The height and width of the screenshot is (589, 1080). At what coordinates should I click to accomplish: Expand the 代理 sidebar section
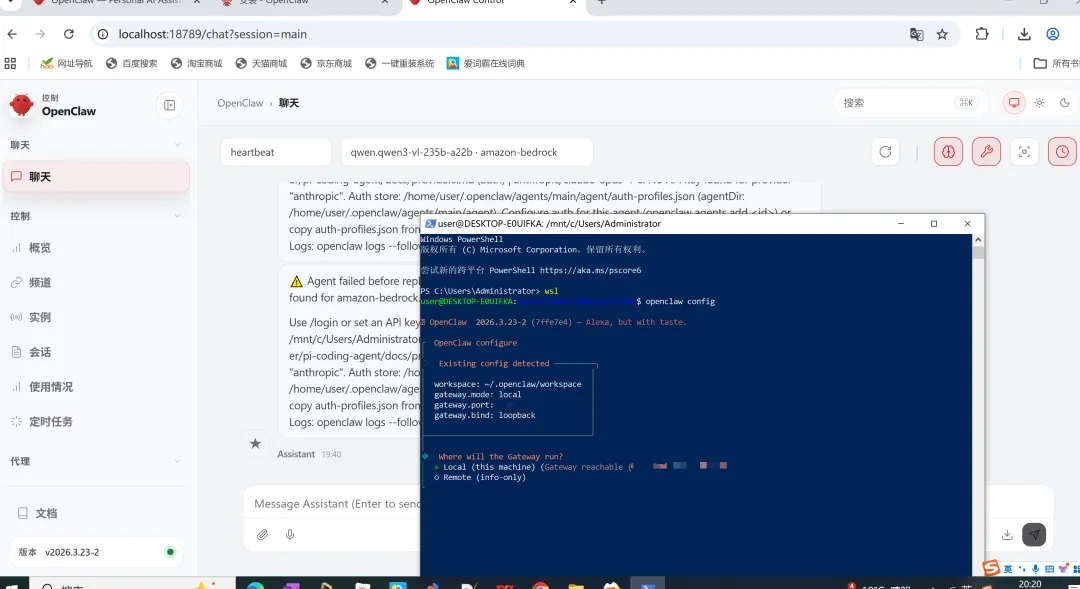click(x=95, y=462)
